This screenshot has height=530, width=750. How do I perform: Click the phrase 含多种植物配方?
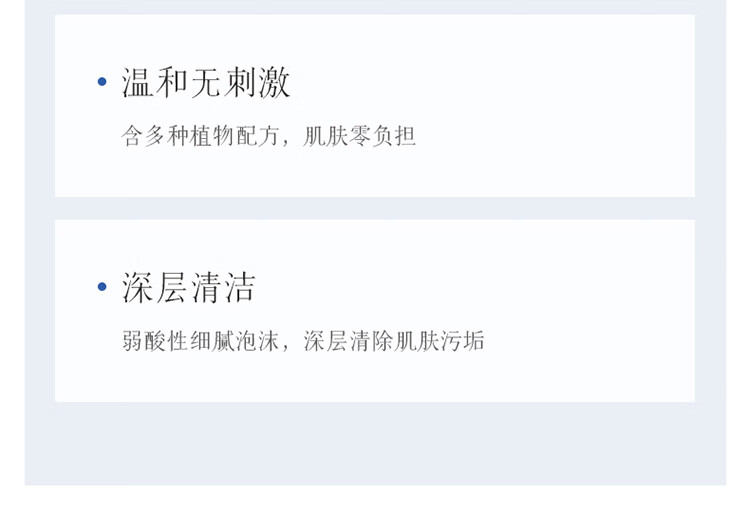point(200,136)
